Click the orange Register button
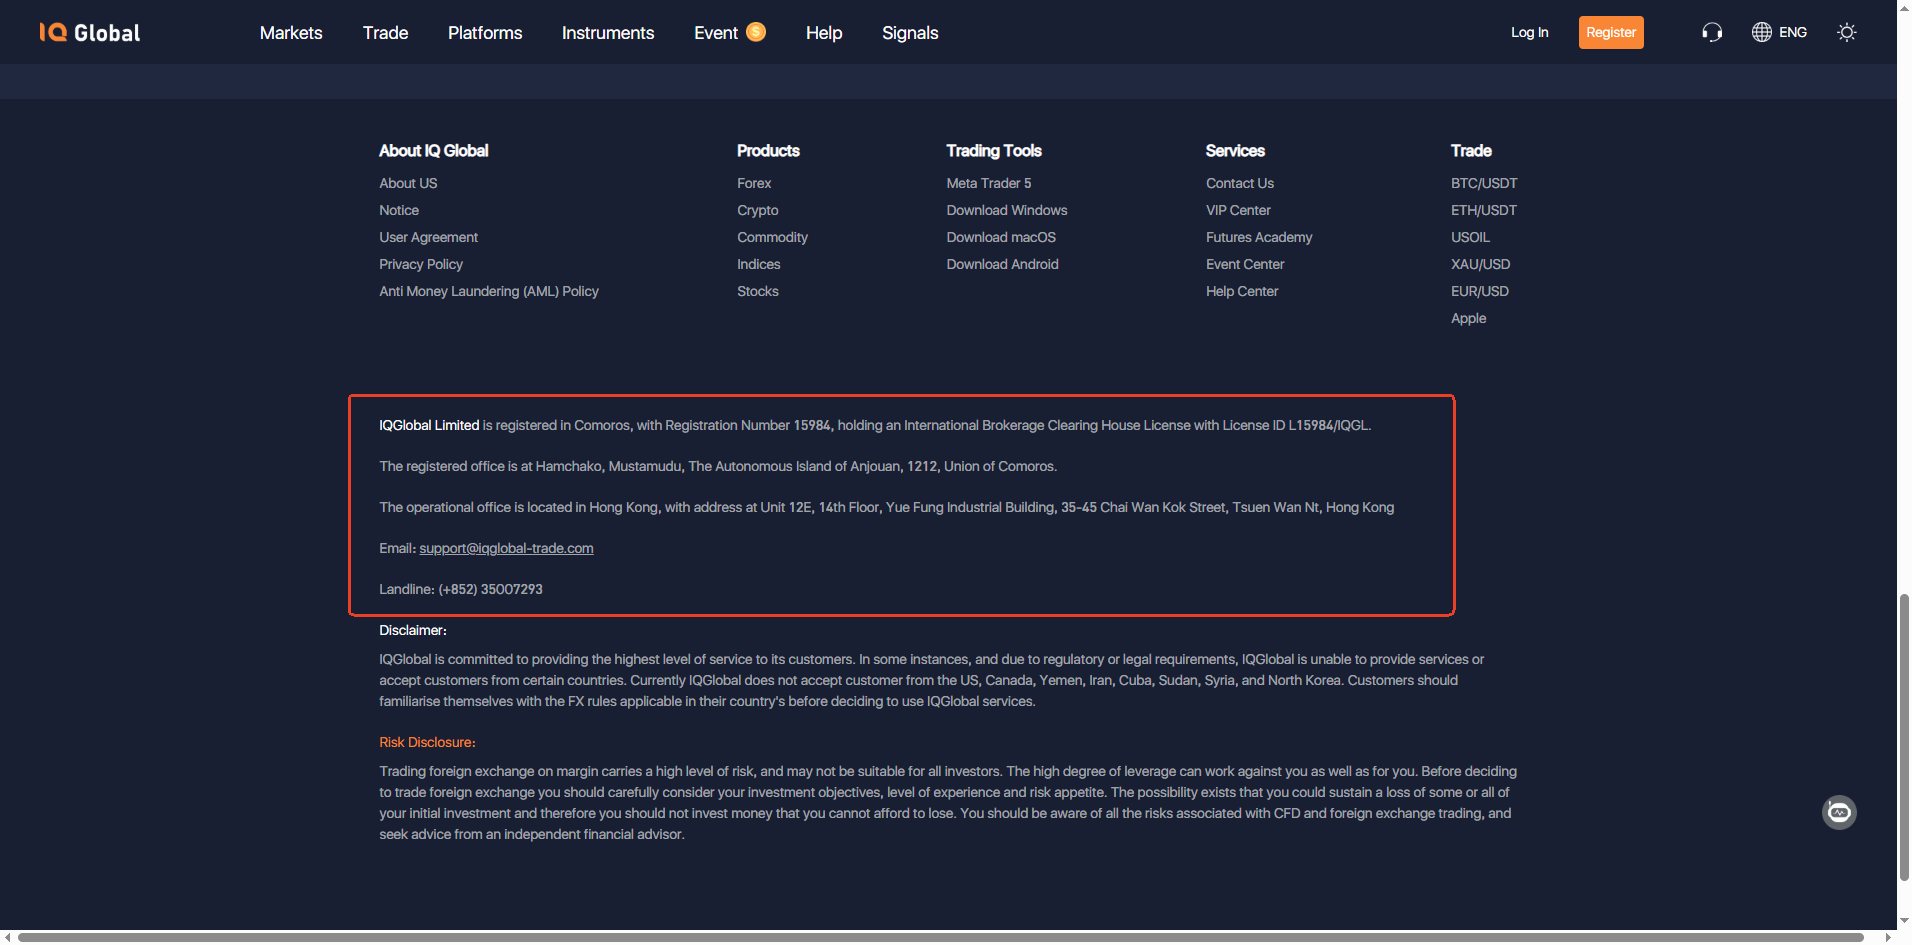1912x945 pixels. pyautogui.click(x=1611, y=33)
